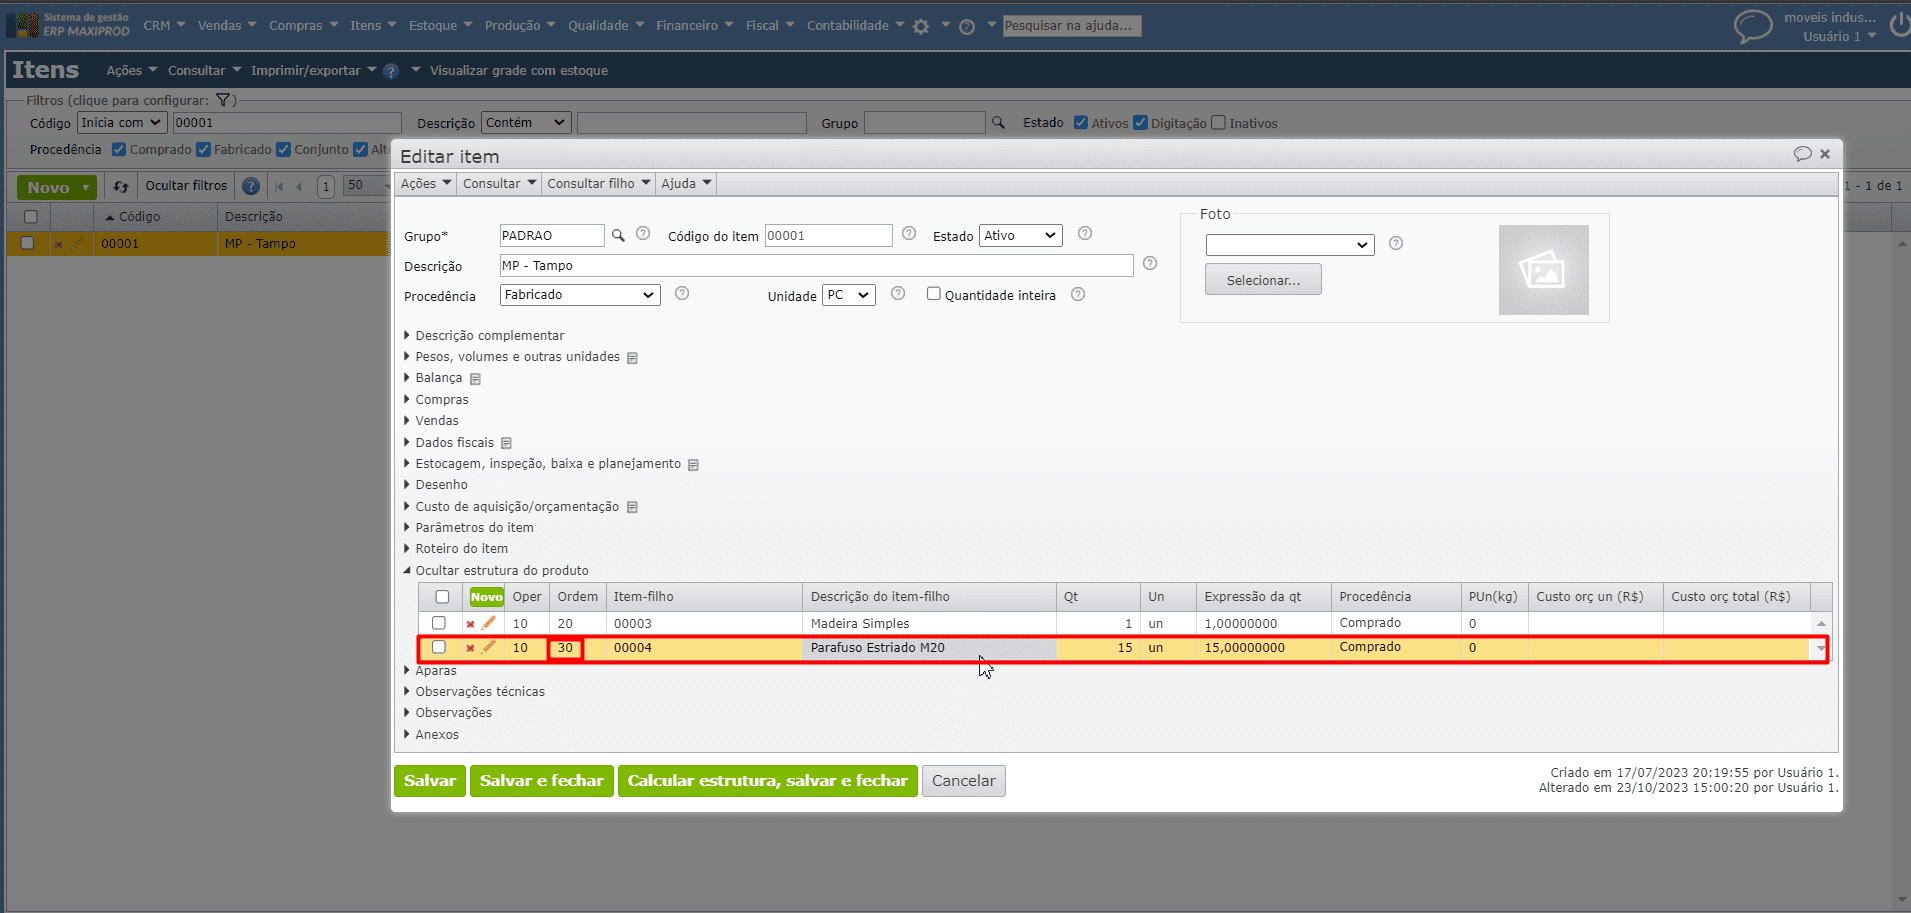Enable the Quantidade inteira checkbox
The width and height of the screenshot is (1911, 913).
[934, 294]
